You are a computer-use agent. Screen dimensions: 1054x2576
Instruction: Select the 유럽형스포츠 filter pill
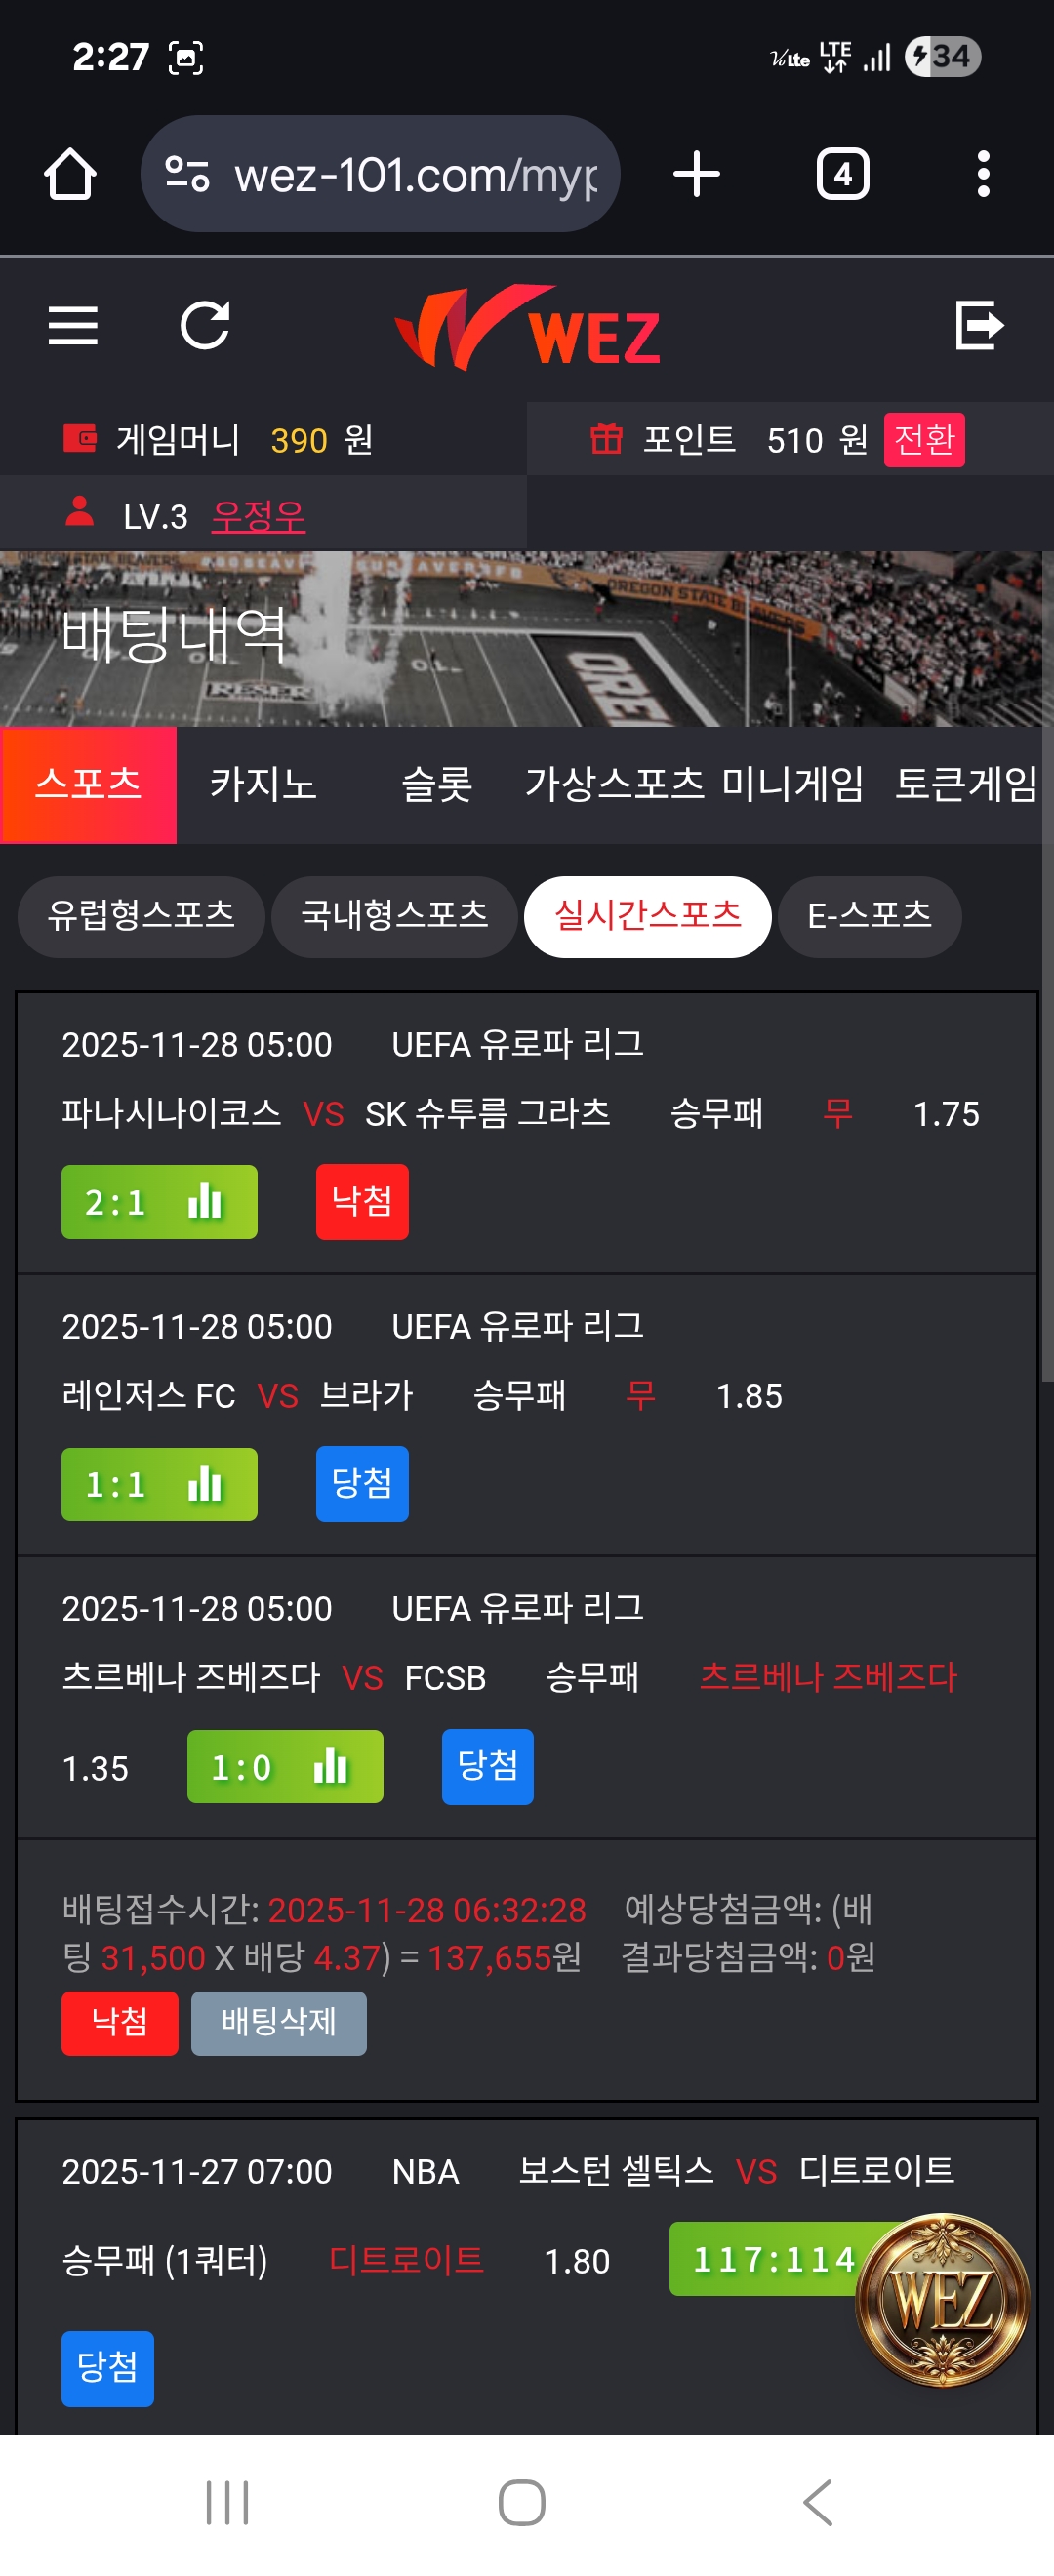tap(141, 916)
